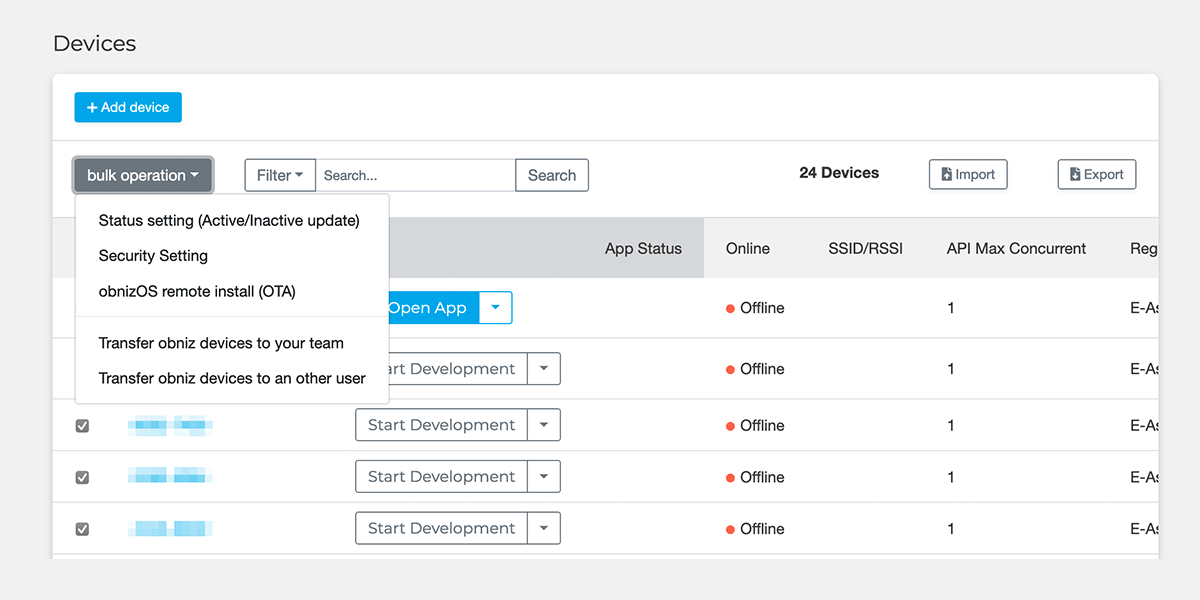Image resolution: width=1200 pixels, height=600 pixels.
Task: Open the blurred device link in bottom row
Action: [x=170, y=528]
